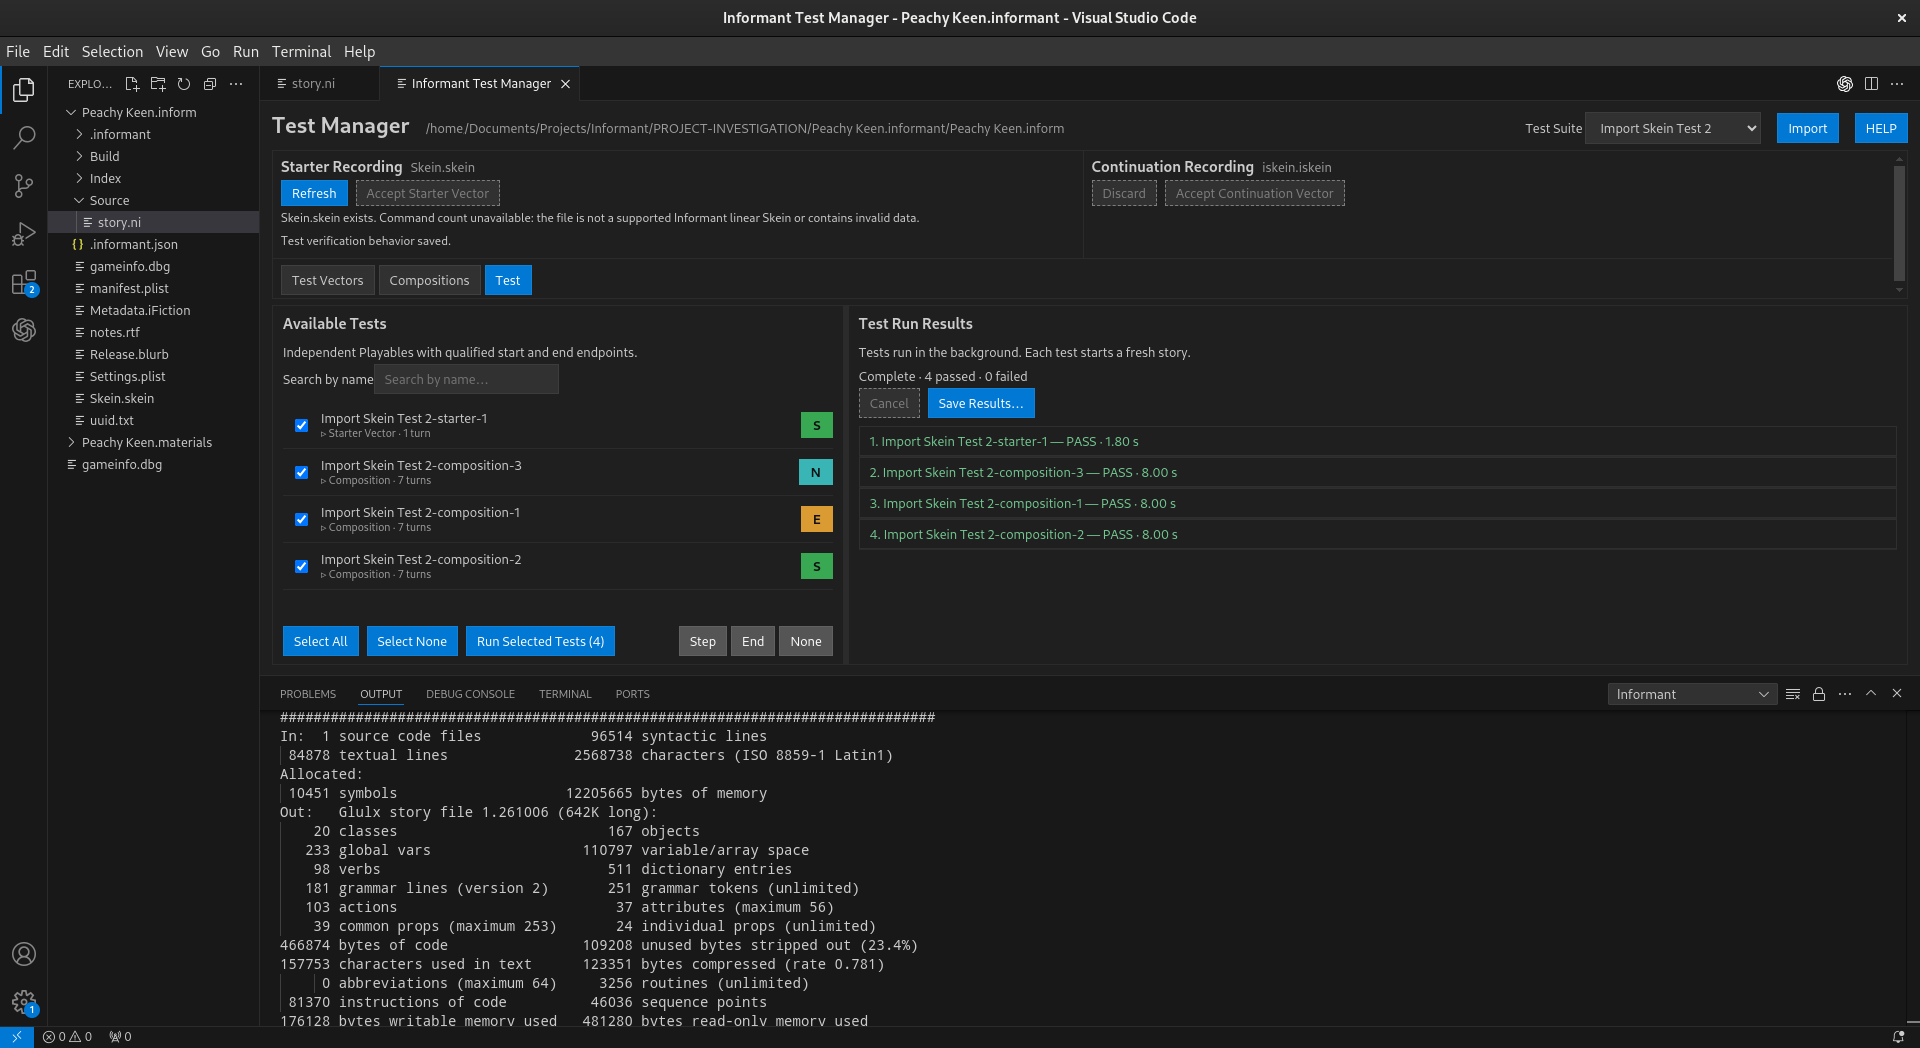Click the orange E badge for composition-1

point(817,519)
